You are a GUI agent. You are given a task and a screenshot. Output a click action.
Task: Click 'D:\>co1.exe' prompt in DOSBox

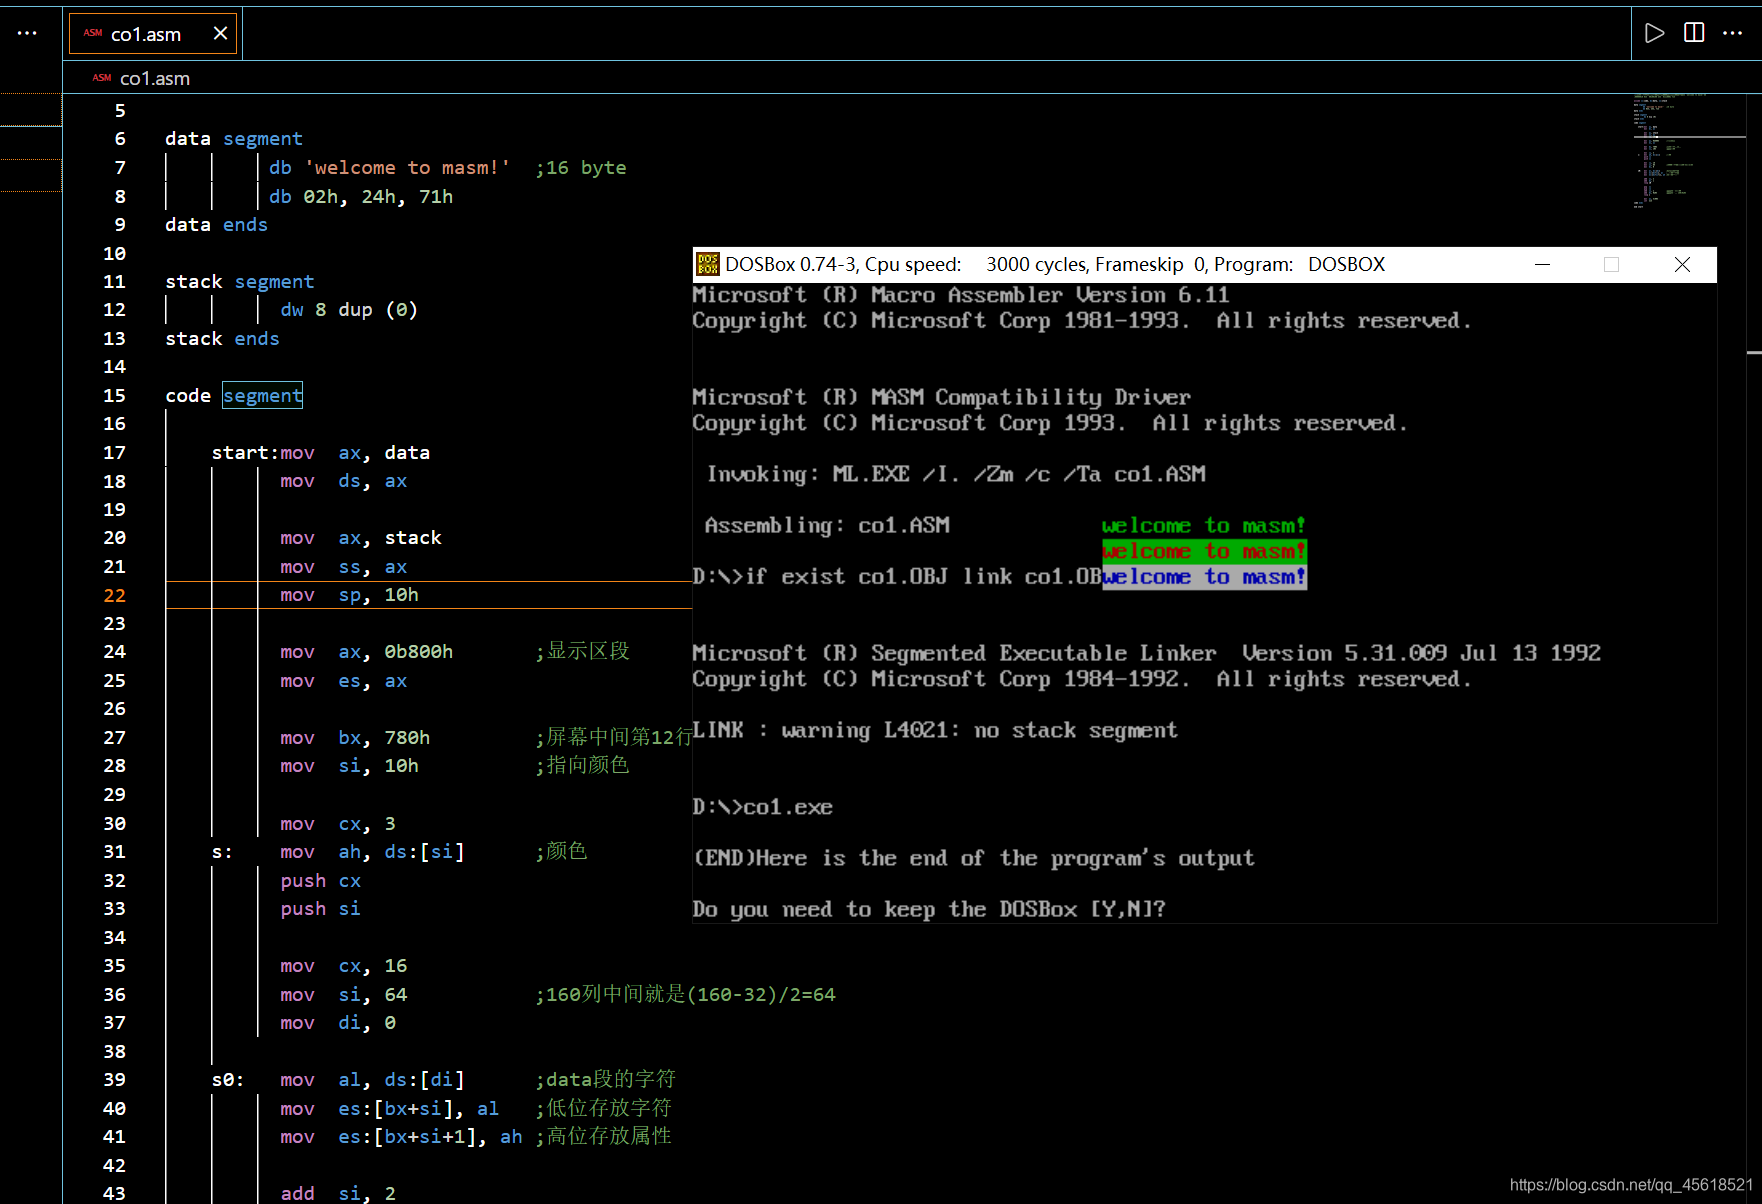coord(762,807)
